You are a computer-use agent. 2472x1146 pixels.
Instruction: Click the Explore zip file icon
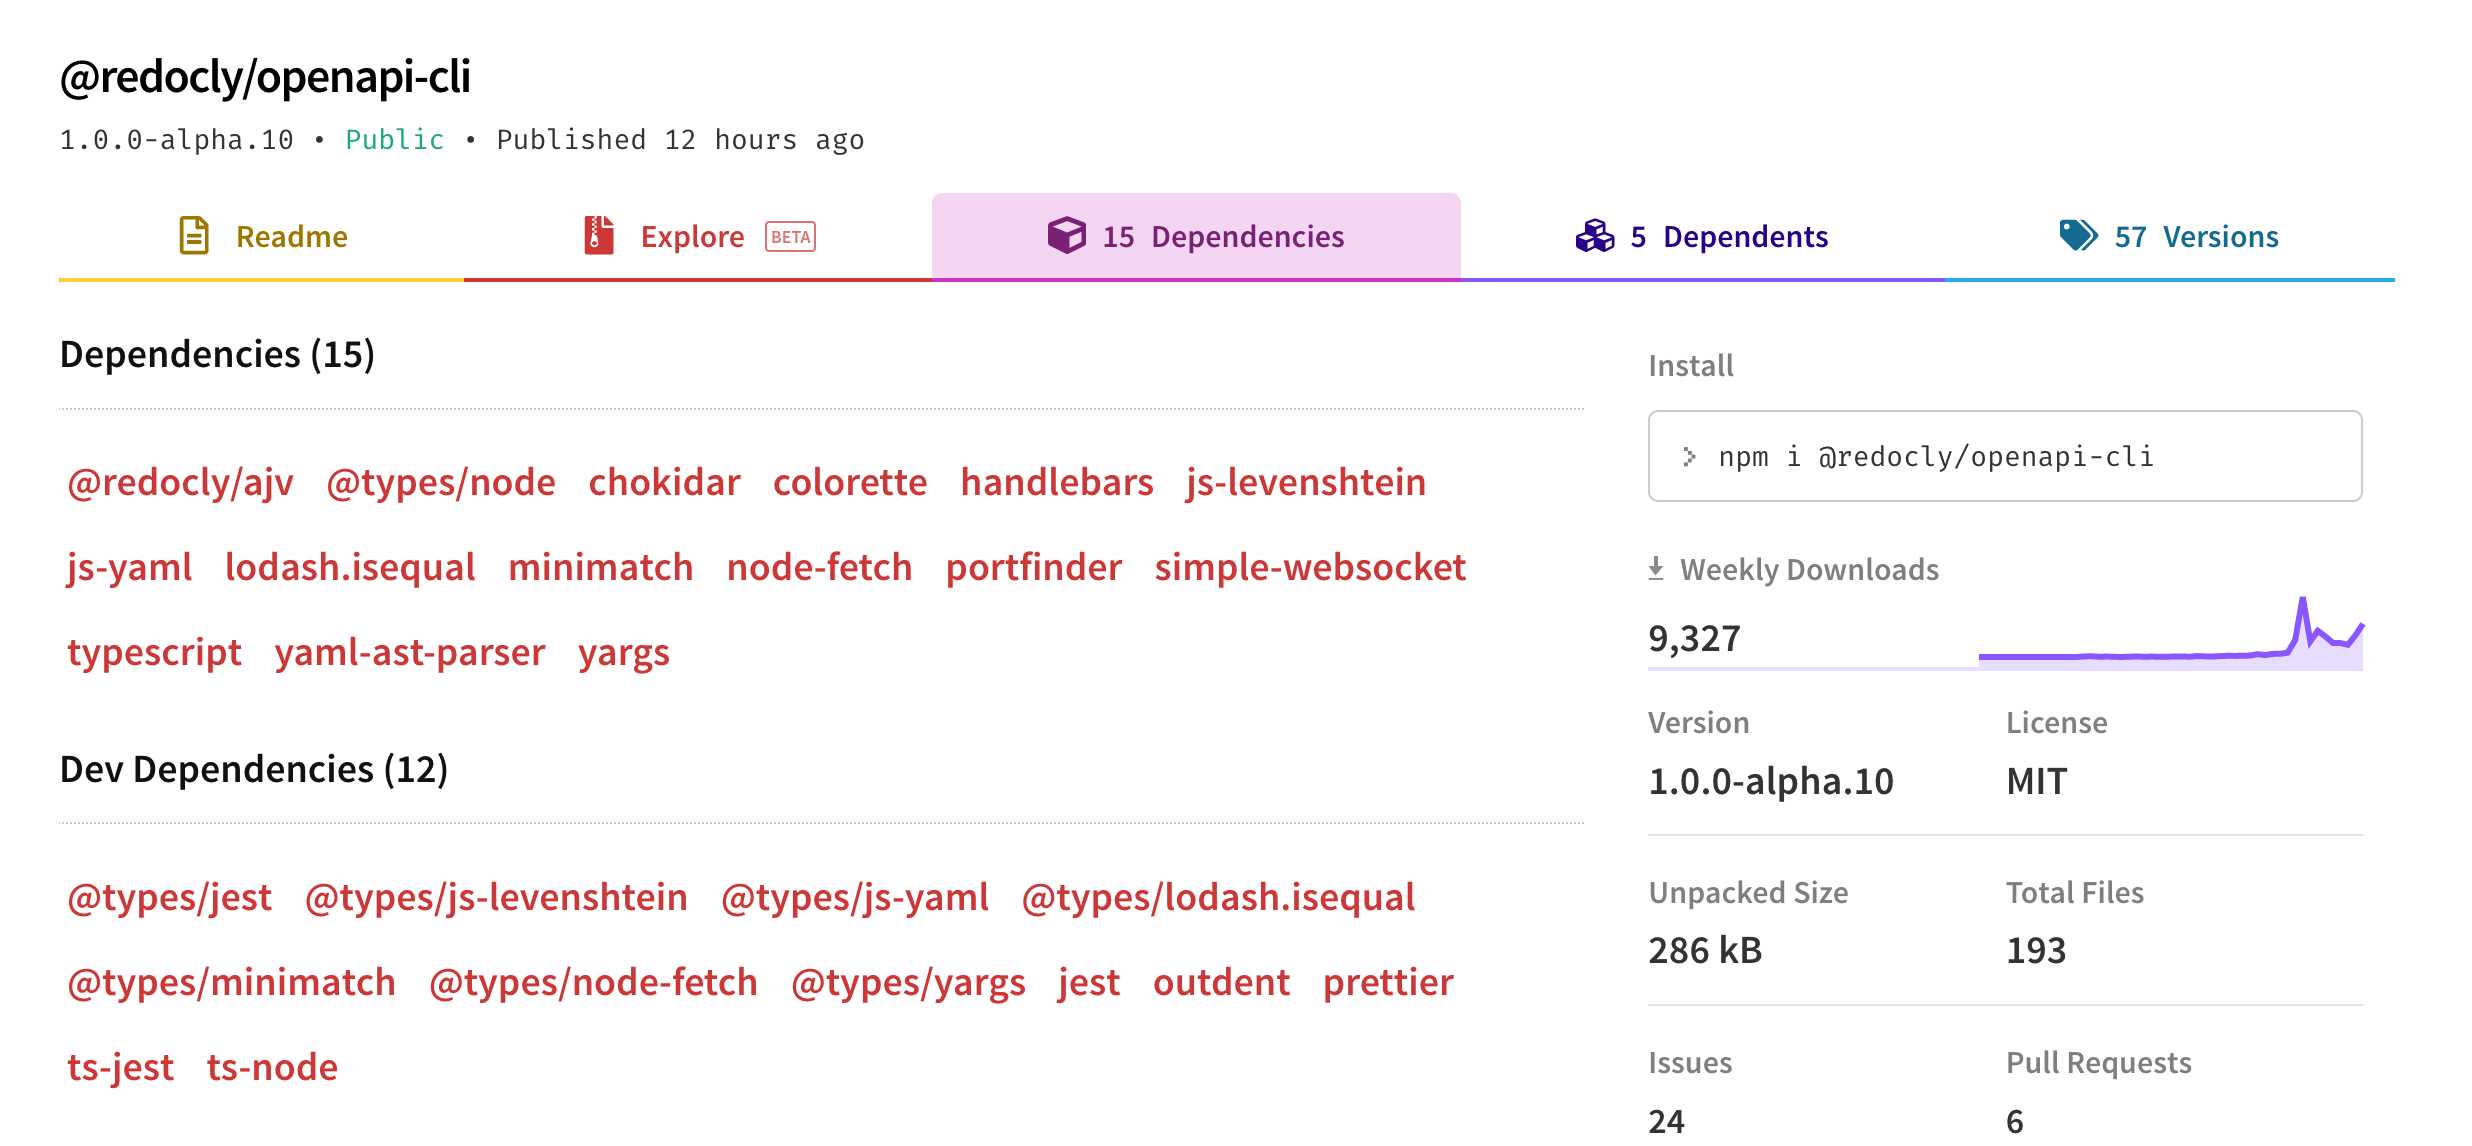[x=598, y=236]
